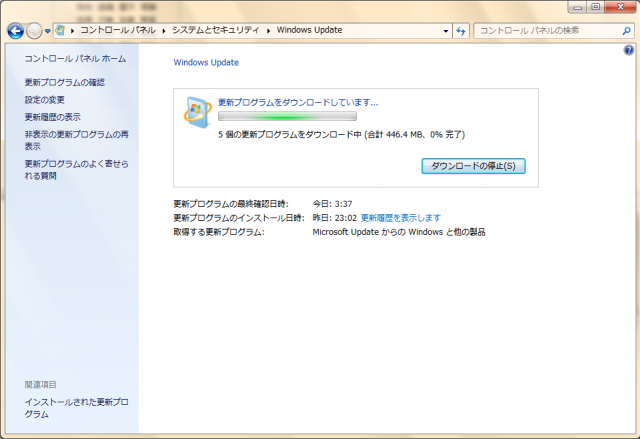Screen dimensions: 640x439
Task: Click 更新履歴を表示します link
Action: click(401, 218)
